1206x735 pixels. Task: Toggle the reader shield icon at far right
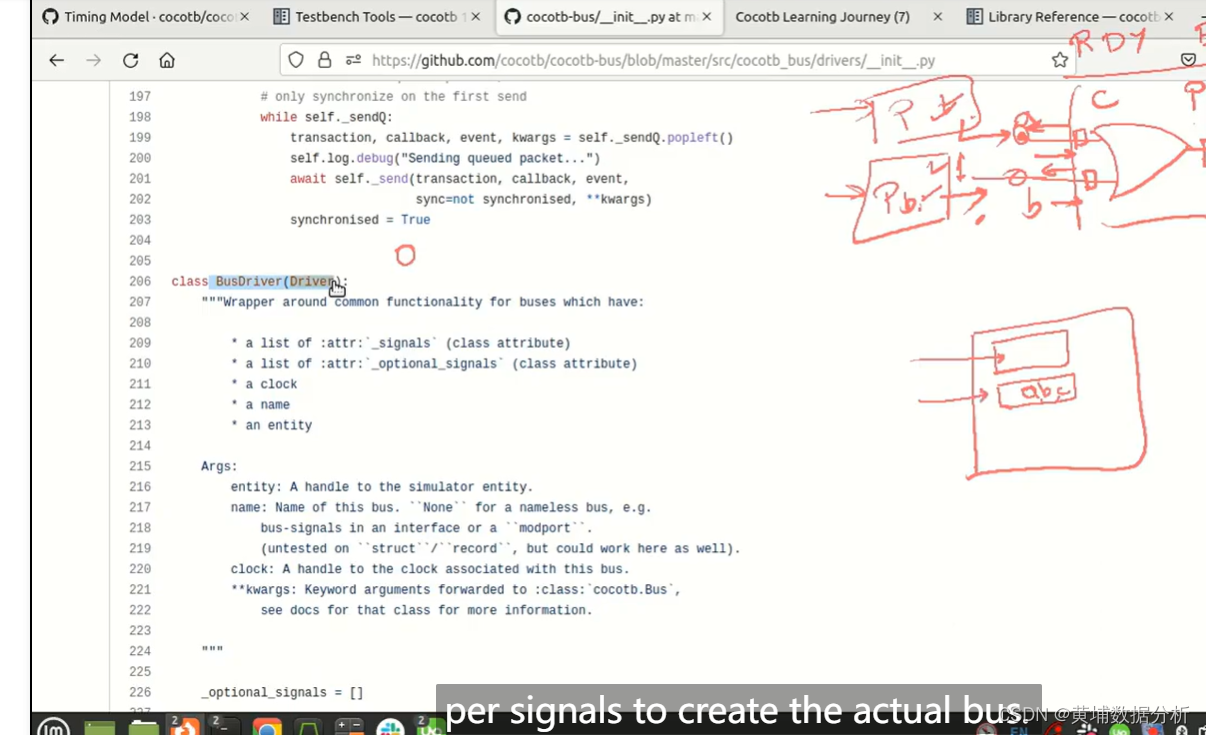(x=1188, y=60)
